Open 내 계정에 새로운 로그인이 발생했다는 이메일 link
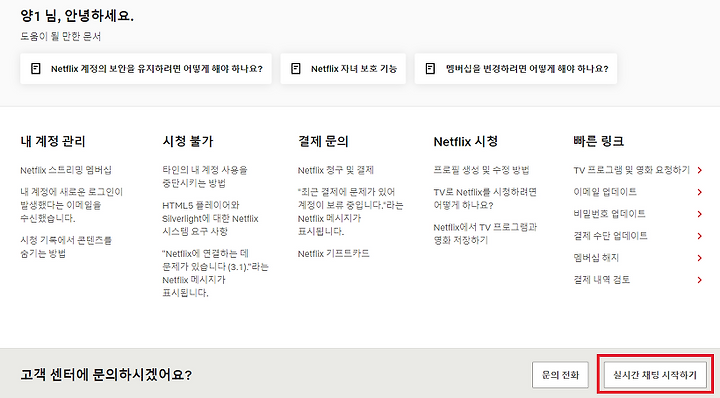This screenshot has height=398, width=720. 72,205
